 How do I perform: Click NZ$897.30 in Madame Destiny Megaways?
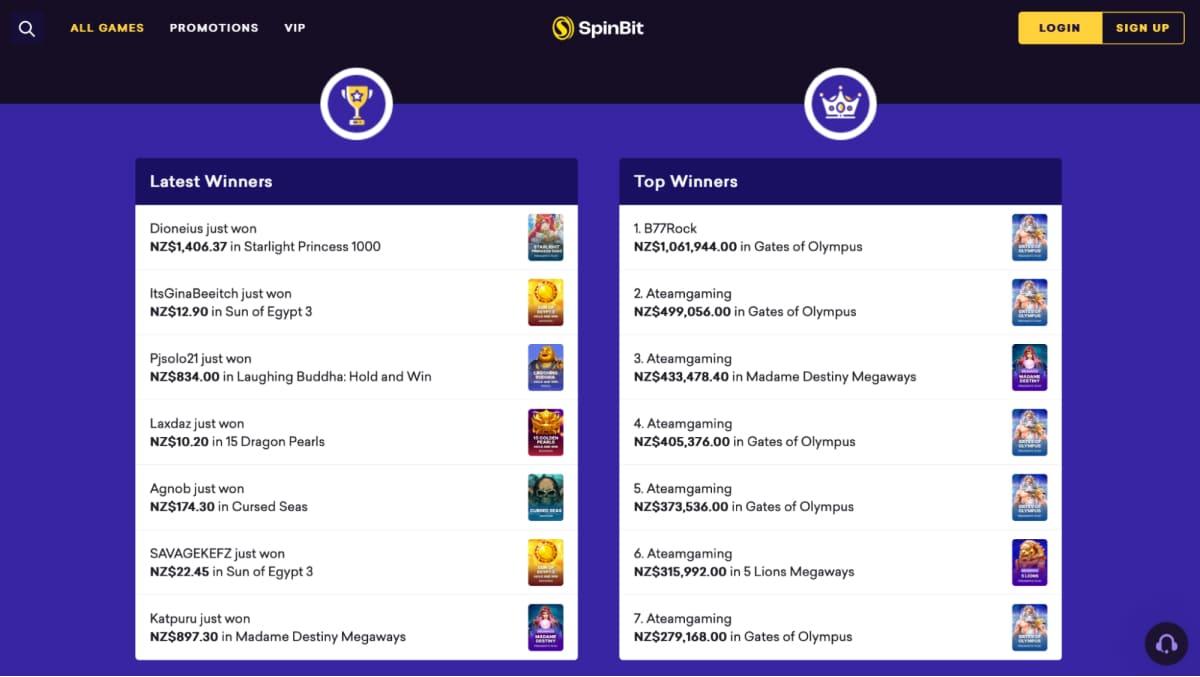(278, 636)
